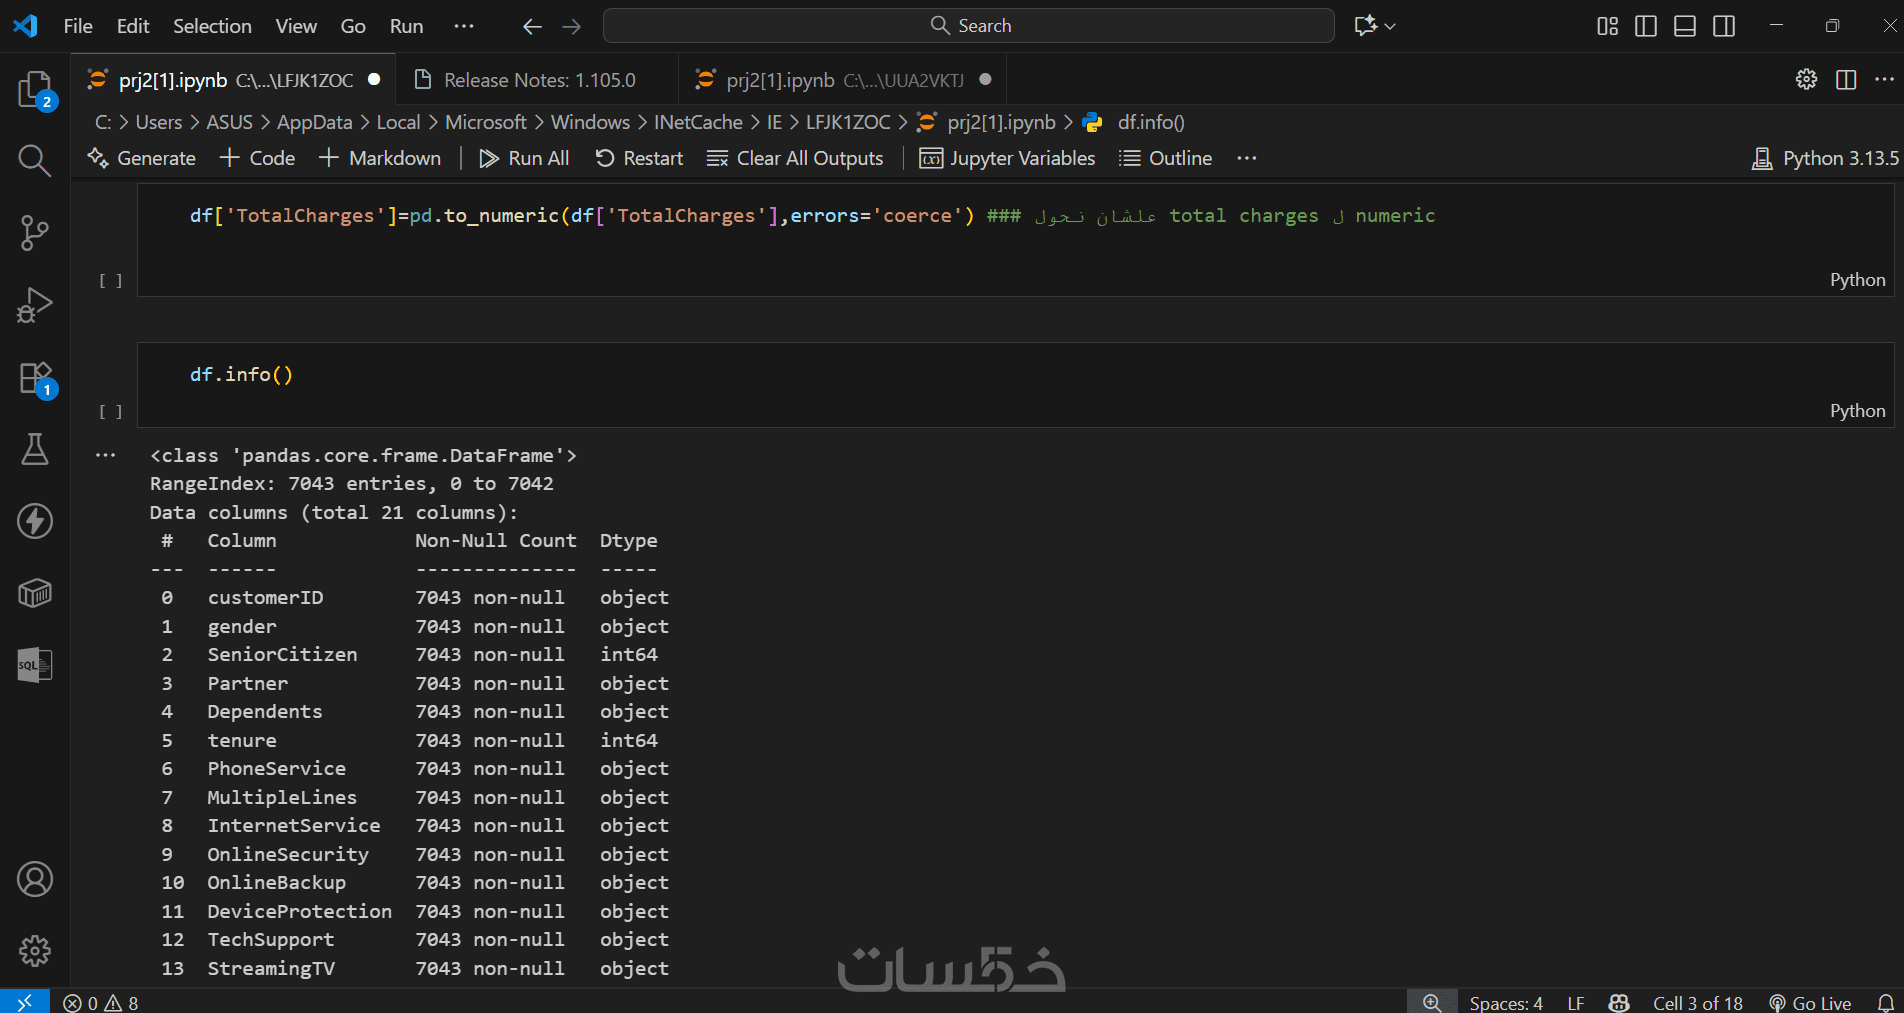The width and height of the screenshot is (1904, 1013).
Task: Toggle the secondary side bar layout button
Action: click(x=1724, y=26)
